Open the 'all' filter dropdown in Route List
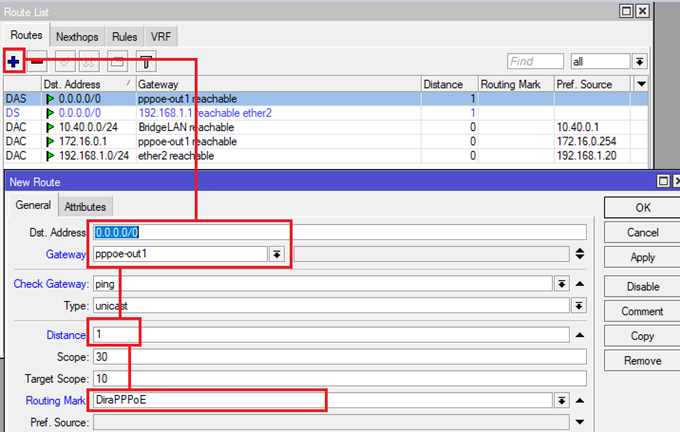The height and width of the screenshot is (432, 680). [x=639, y=61]
